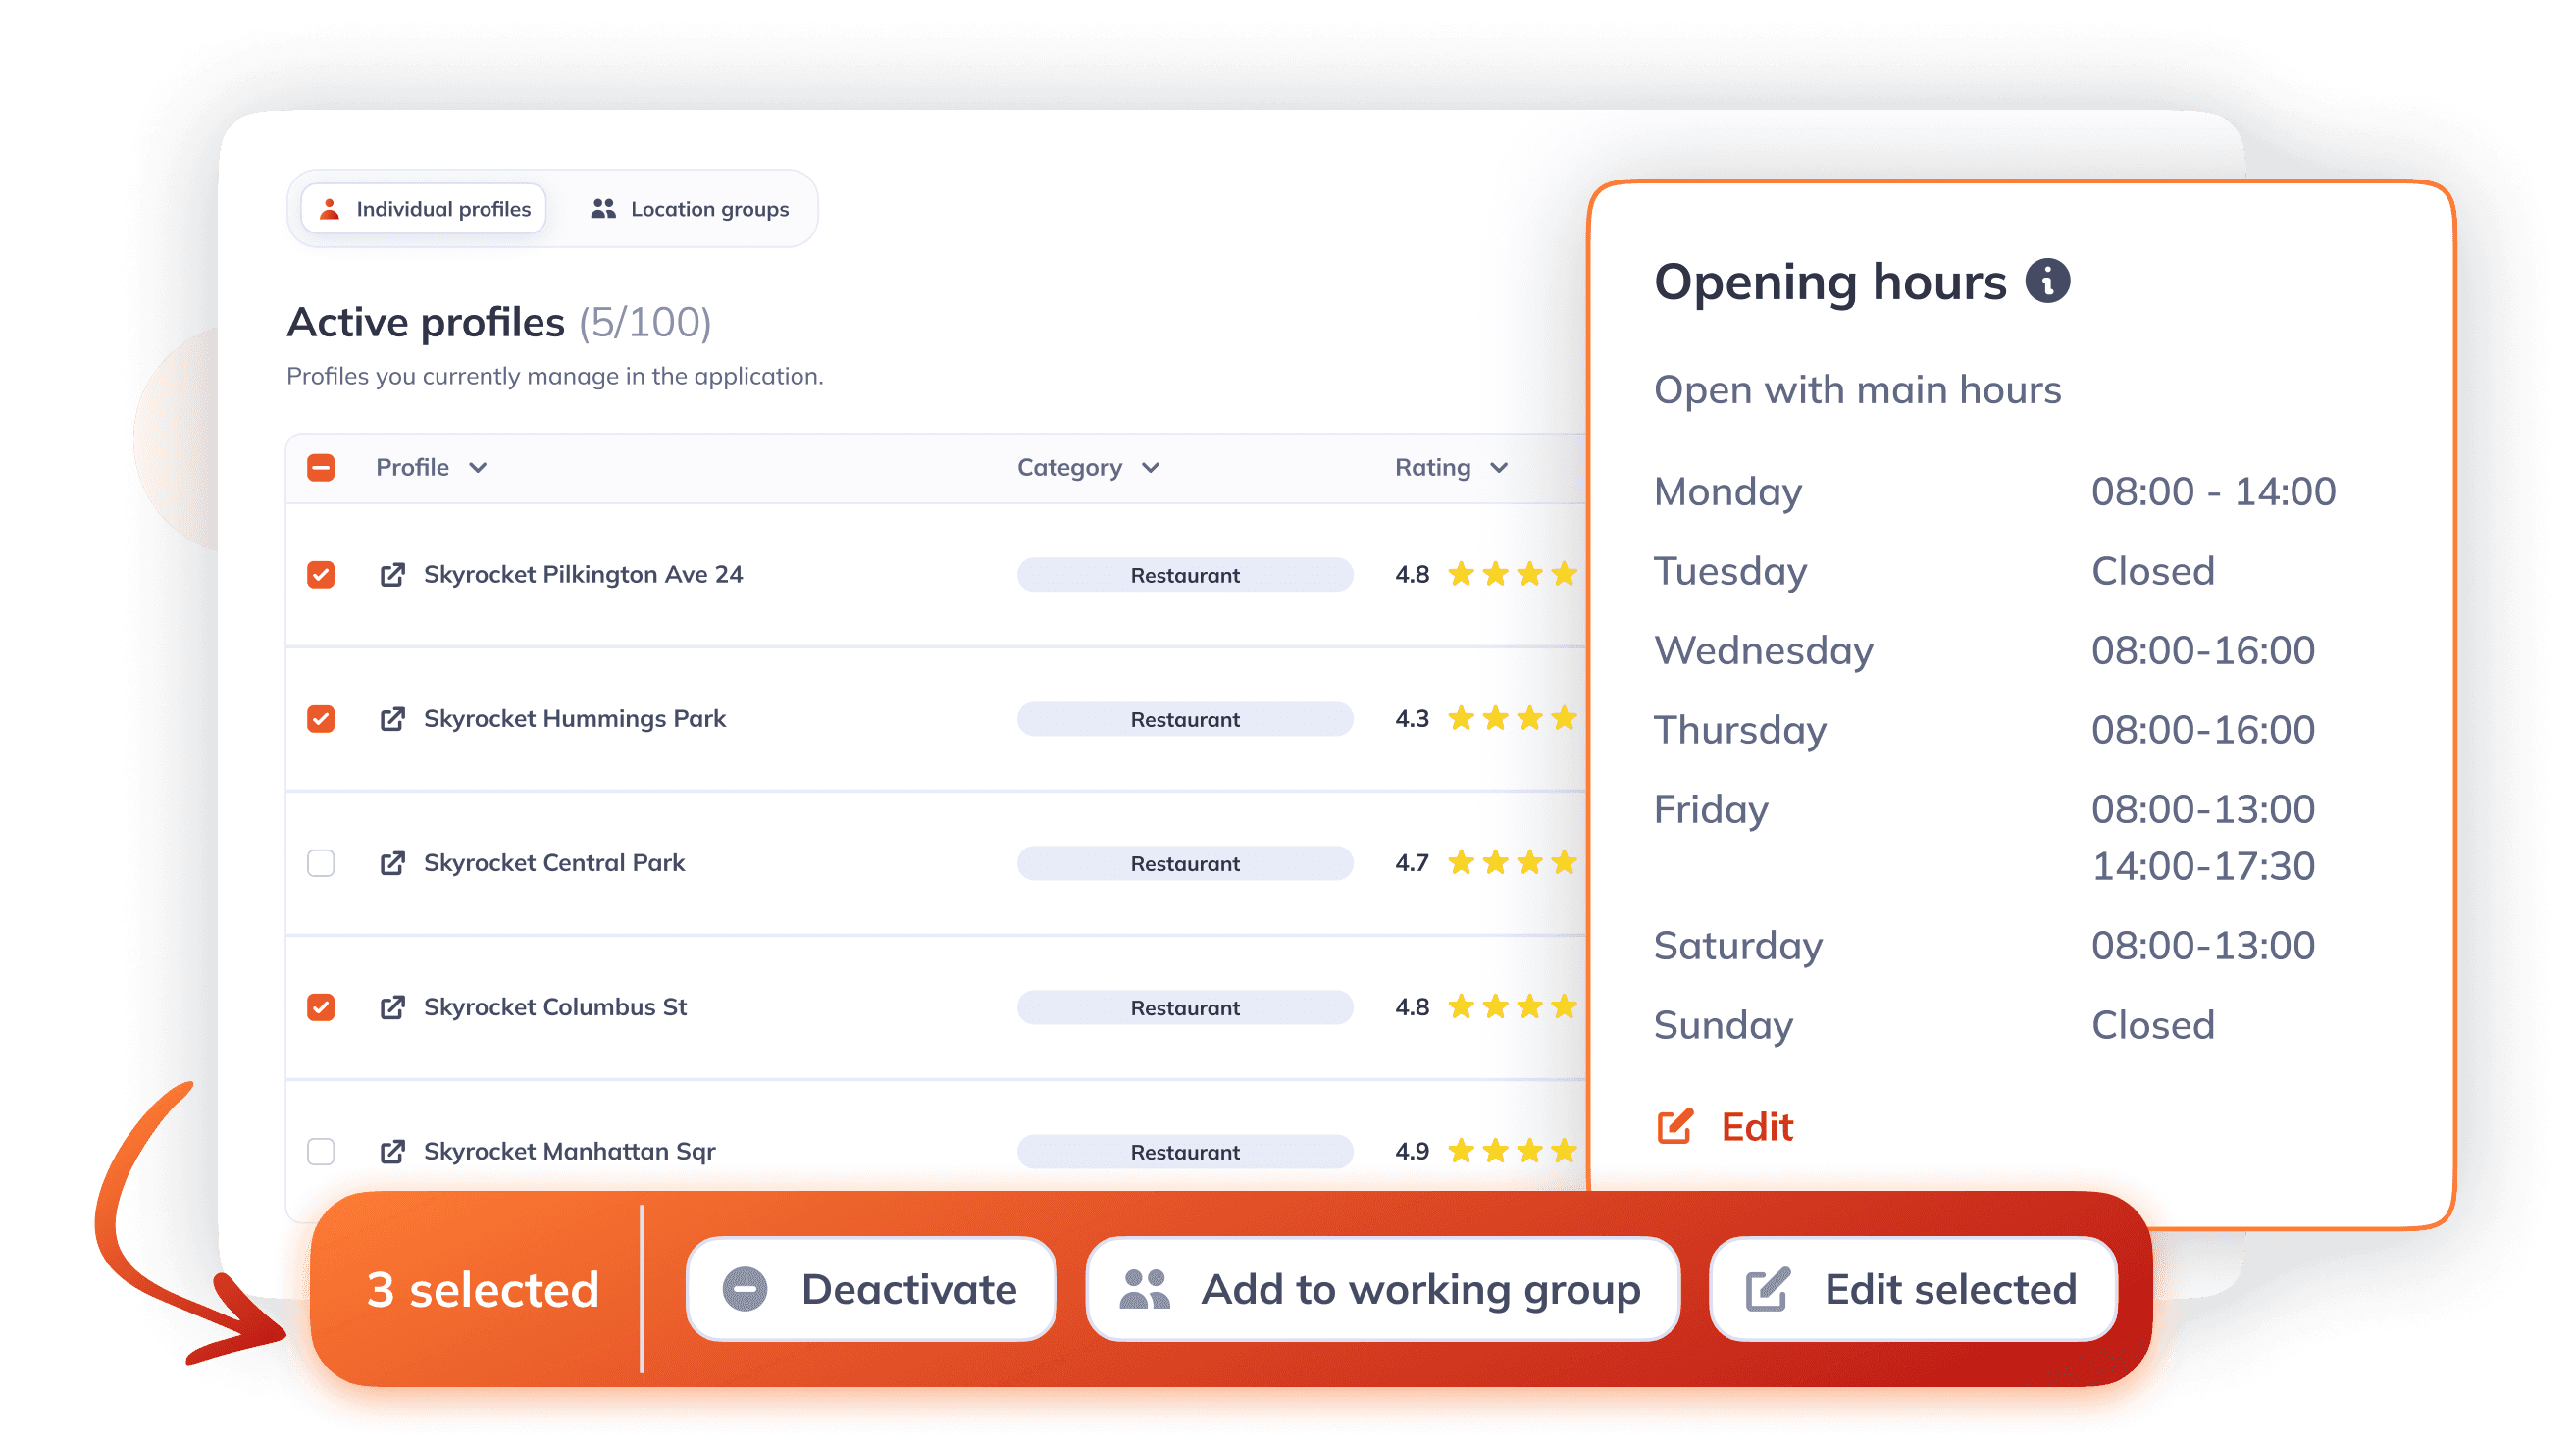Sort by Profile column chevron
This screenshot has height=1443, width=2576.
point(478,468)
